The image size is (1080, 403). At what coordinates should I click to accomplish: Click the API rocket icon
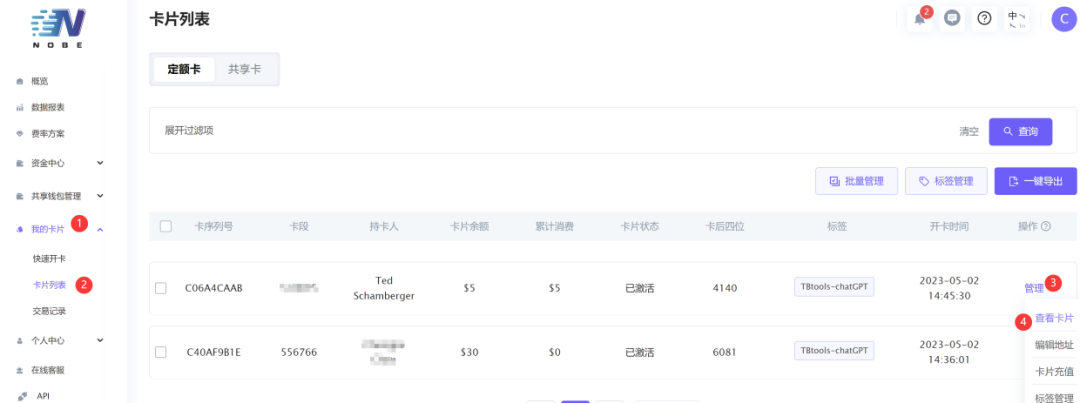click(20, 396)
